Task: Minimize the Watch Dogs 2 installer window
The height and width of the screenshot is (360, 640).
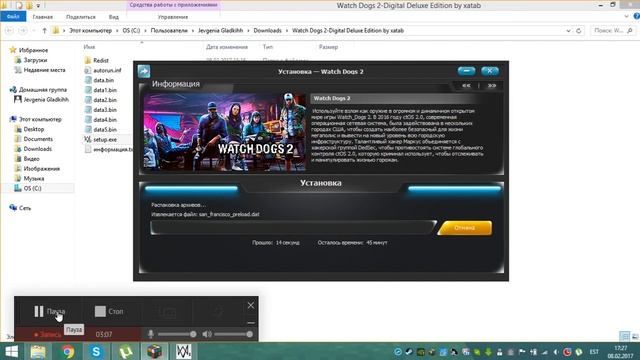Action: coord(466,71)
